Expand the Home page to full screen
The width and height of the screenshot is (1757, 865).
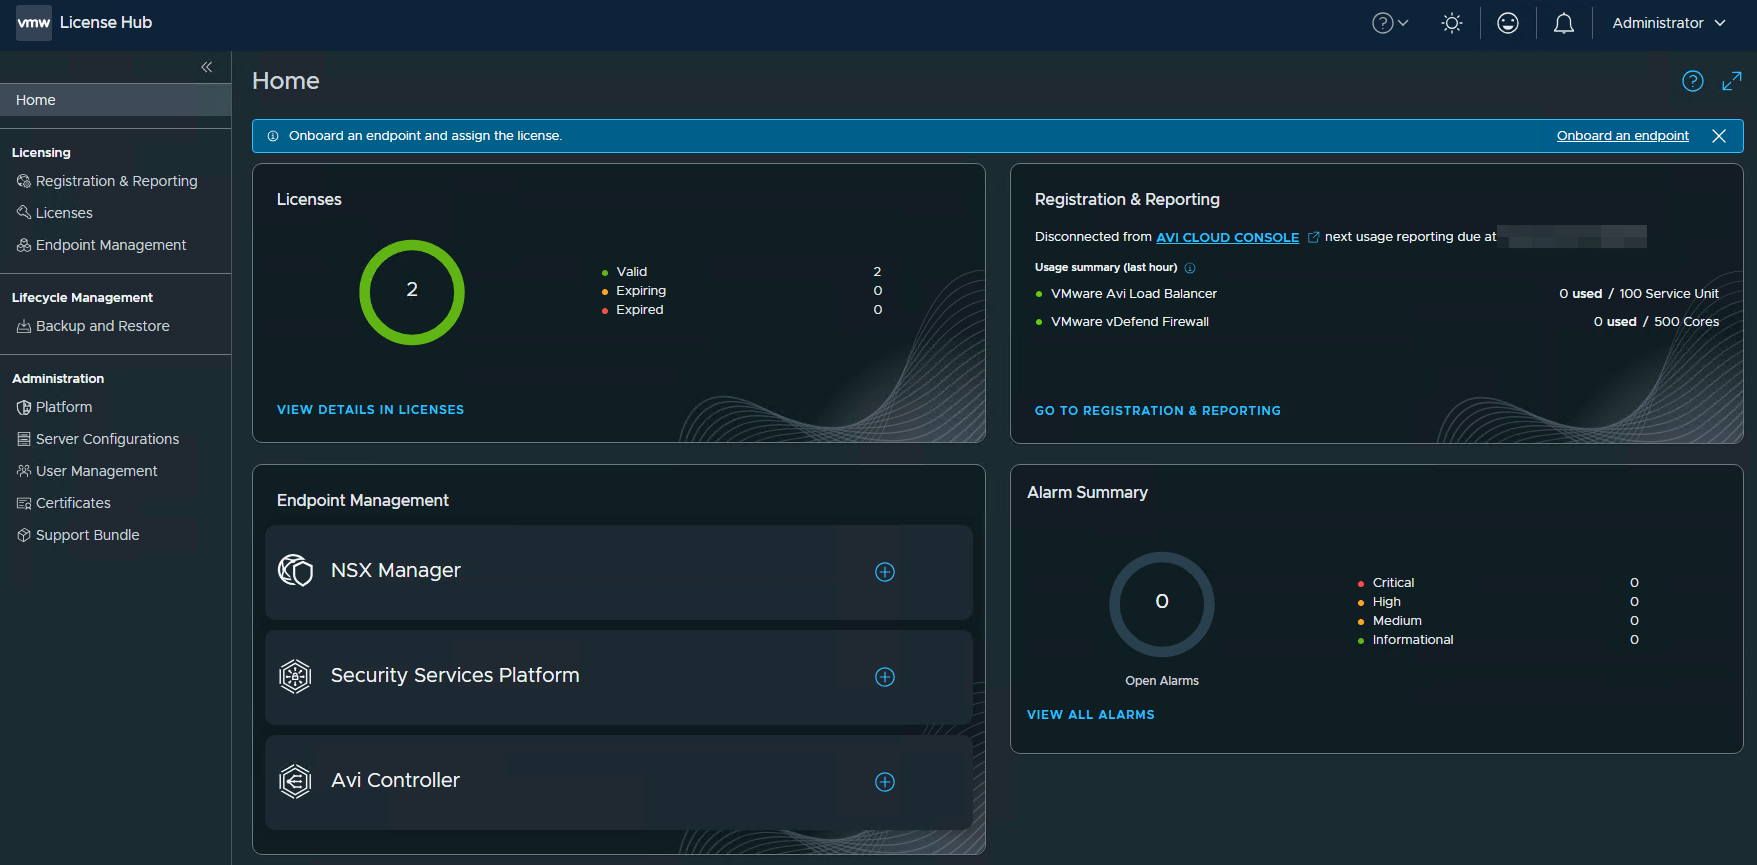1732,81
